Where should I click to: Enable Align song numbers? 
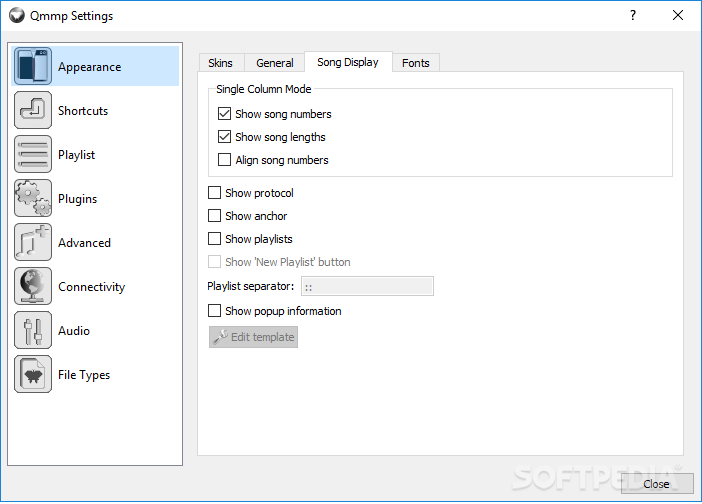coord(224,160)
